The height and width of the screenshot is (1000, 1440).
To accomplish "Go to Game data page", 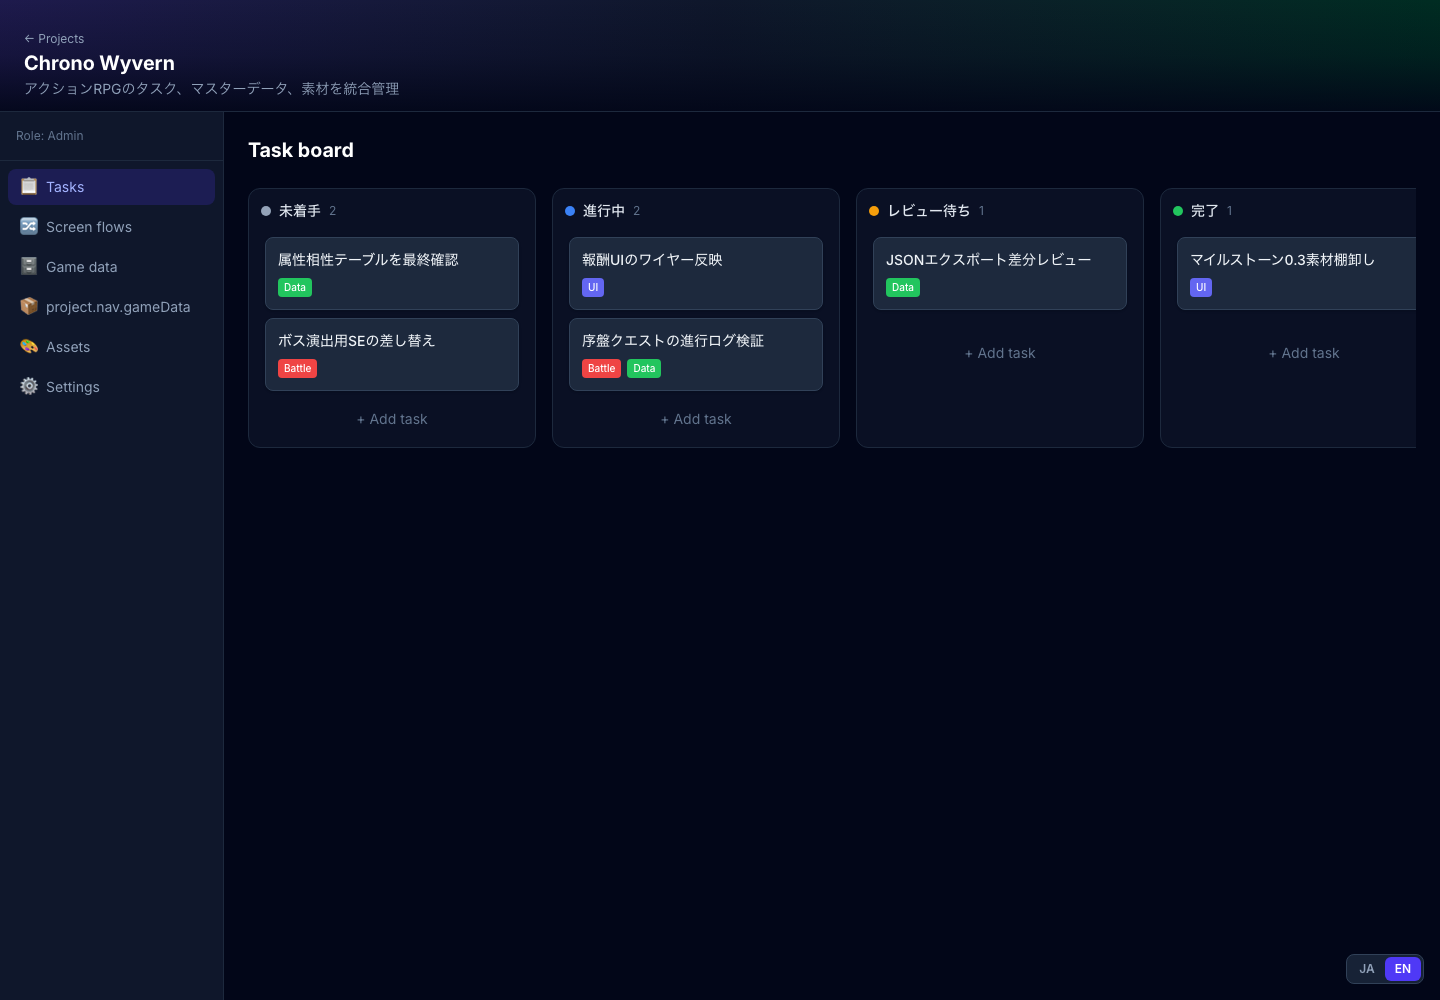I will 111,267.
